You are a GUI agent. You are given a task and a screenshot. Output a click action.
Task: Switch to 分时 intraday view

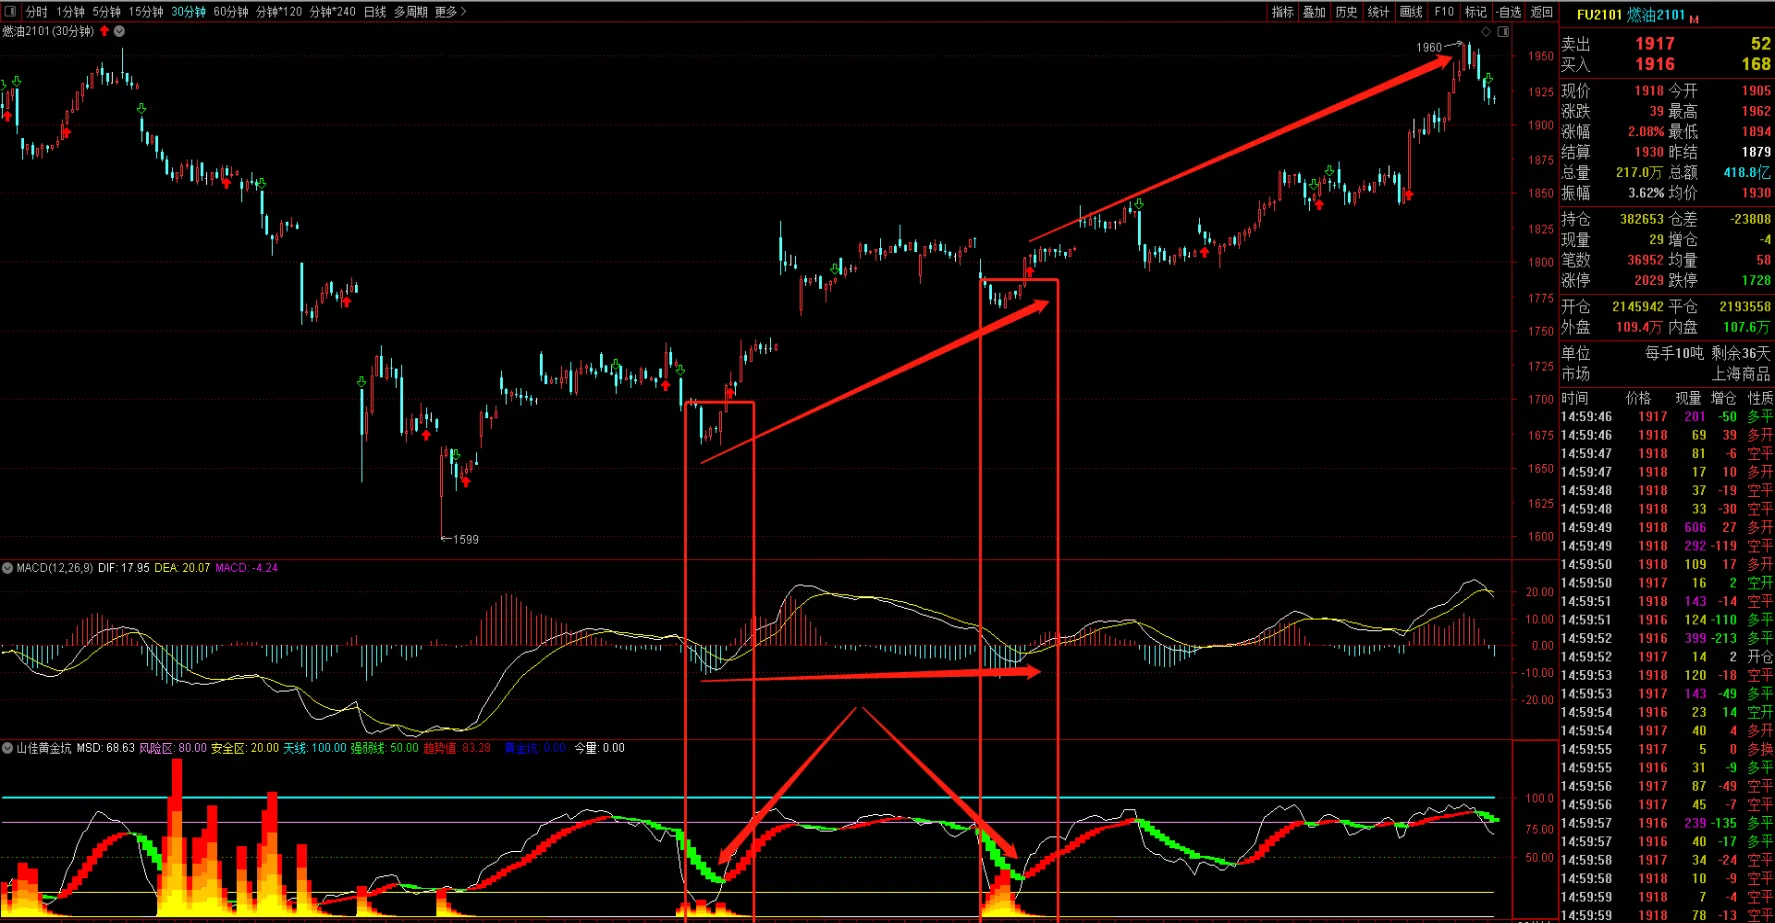click(x=37, y=12)
